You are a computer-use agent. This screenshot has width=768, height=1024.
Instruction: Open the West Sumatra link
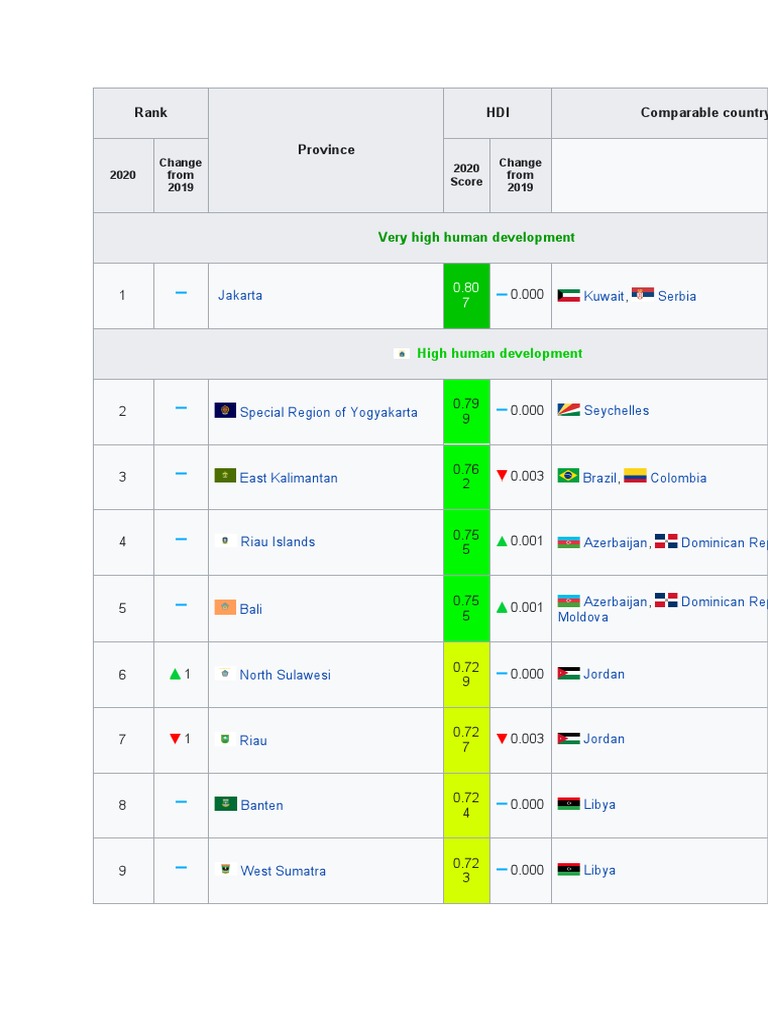coord(283,871)
